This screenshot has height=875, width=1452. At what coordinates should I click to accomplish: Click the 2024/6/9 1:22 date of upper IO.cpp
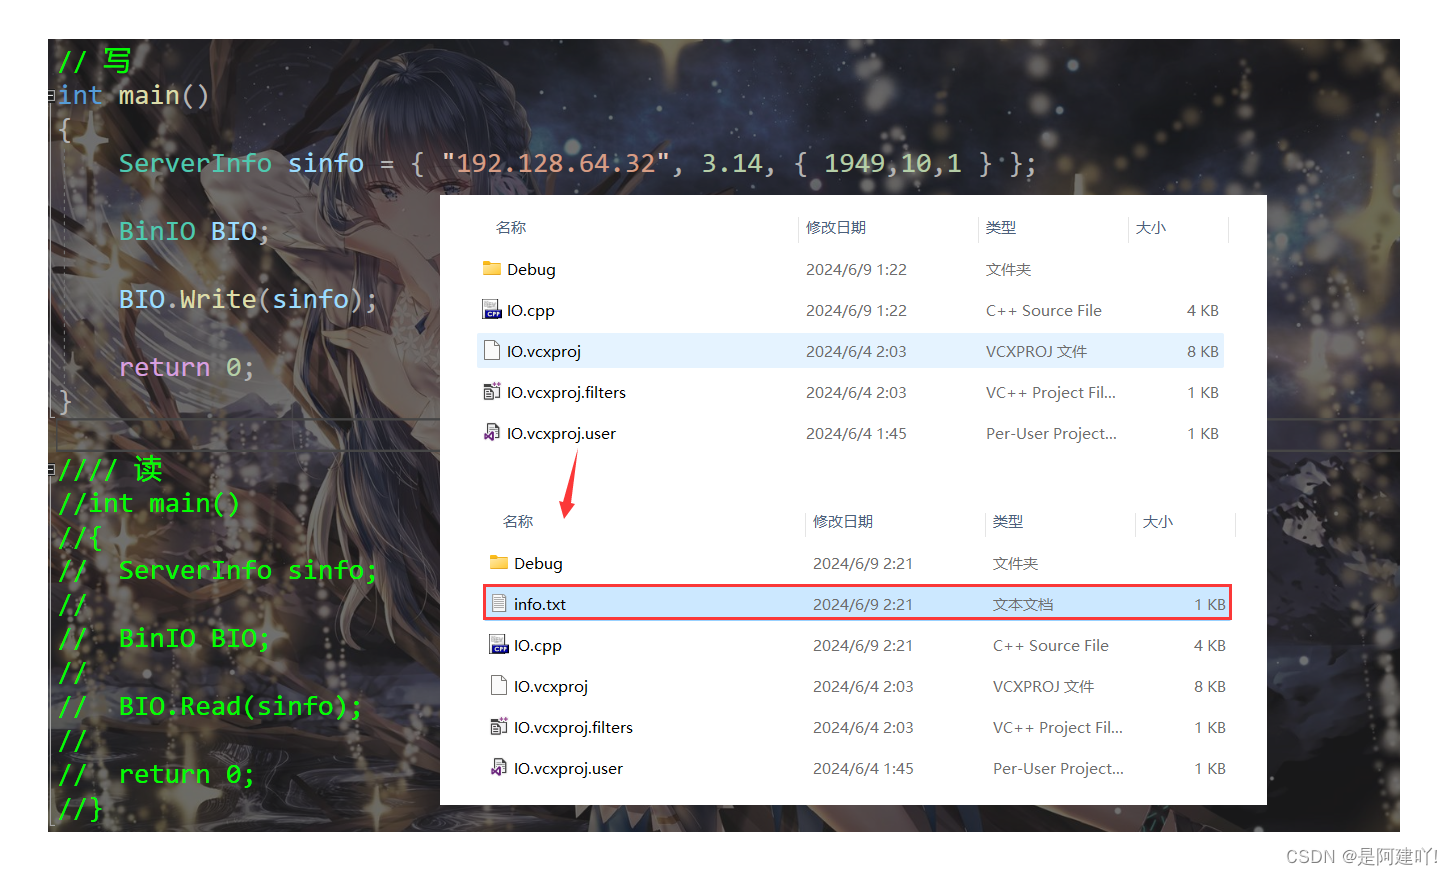(856, 310)
